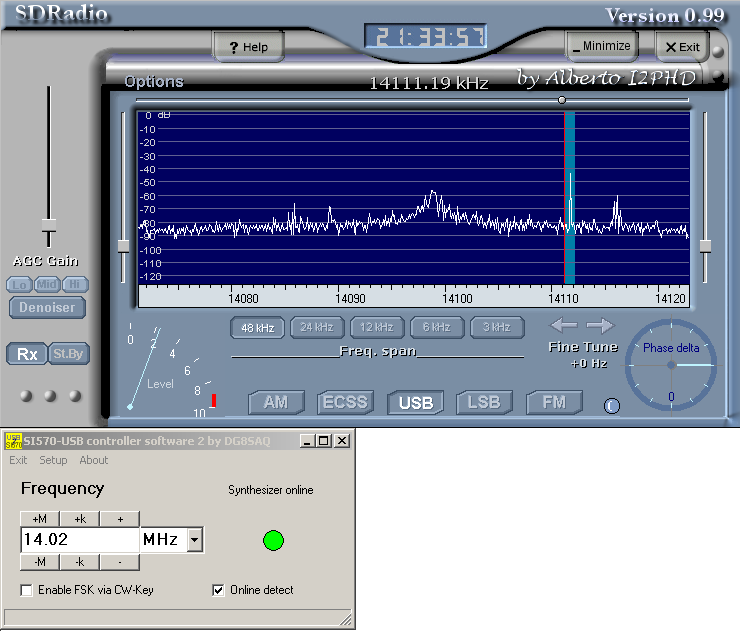Exit SDRadio using the Exit button
The image size is (740, 631).
tap(682, 47)
